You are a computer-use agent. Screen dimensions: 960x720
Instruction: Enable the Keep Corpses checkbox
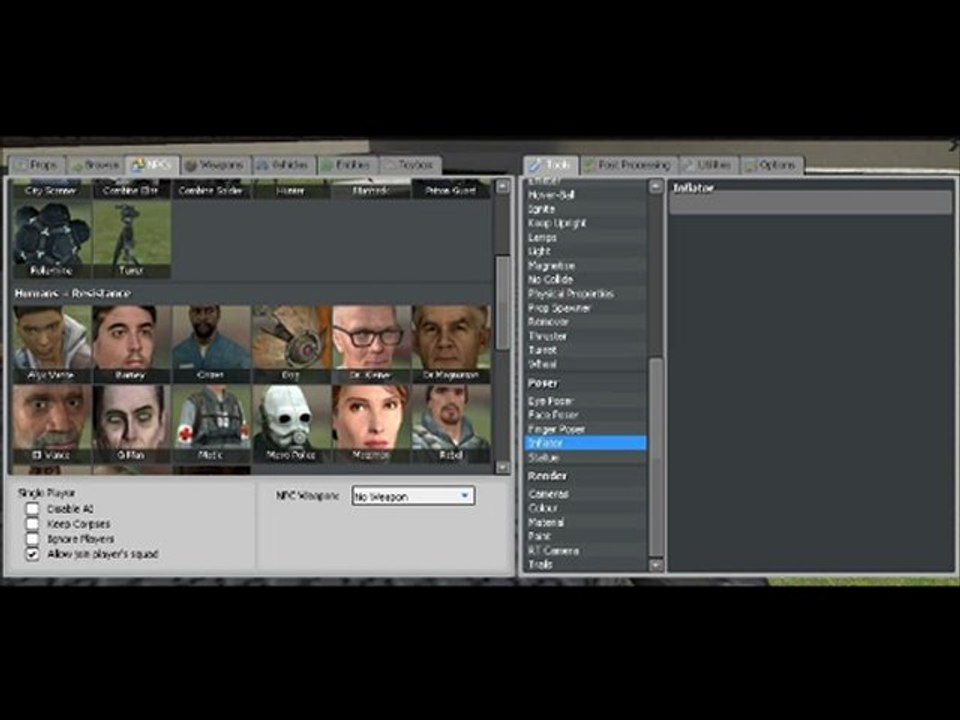(x=32, y=524)
